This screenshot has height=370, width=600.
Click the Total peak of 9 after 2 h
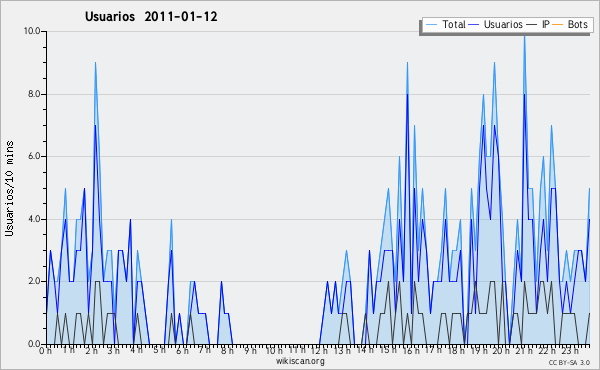pyautogui.click(x=95, y=63)
